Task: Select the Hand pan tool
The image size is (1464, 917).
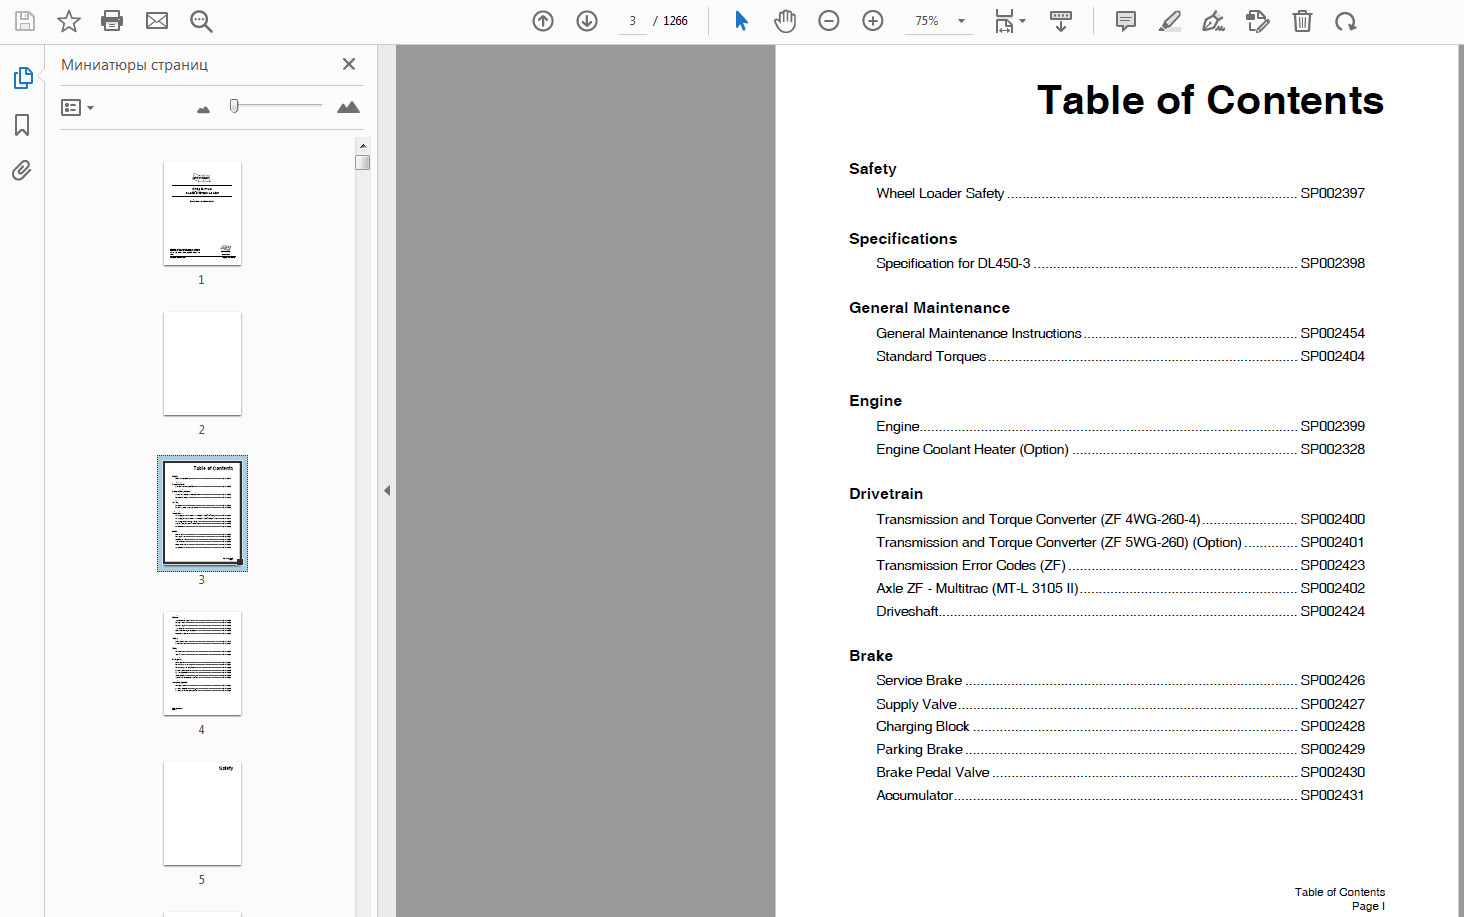Action: pos(785,21)
